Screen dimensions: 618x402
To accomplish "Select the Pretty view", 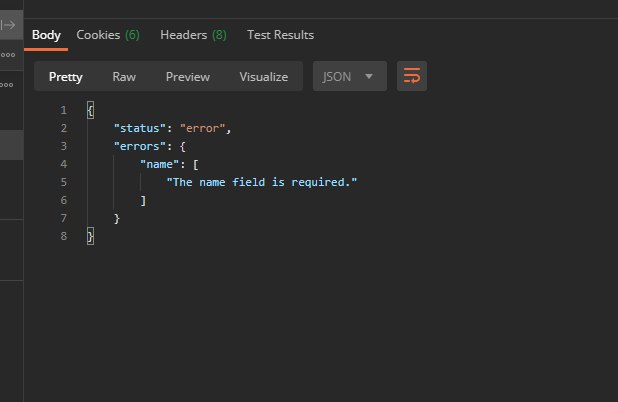I will [65, 76].
